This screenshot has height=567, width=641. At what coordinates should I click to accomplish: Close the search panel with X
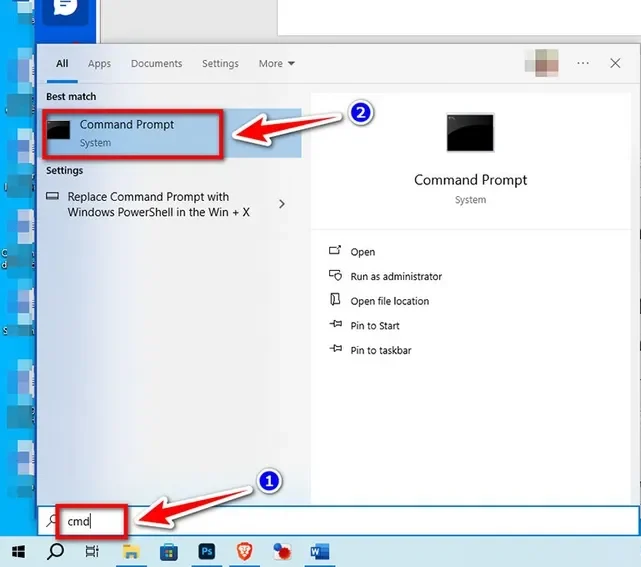coord(615,63)
